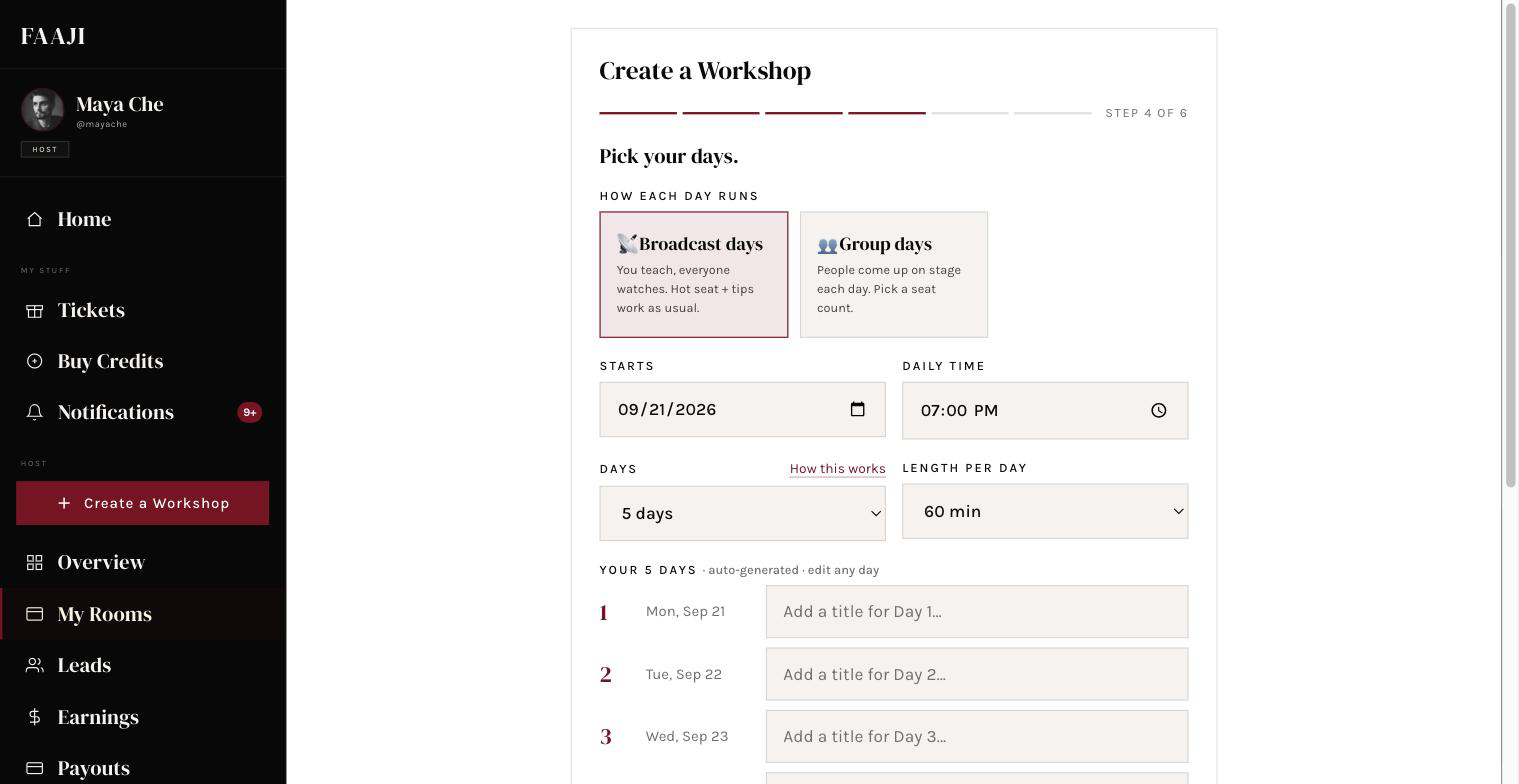
Task: Open the Length per day dropdown
Action: [x=1045, y=511]
